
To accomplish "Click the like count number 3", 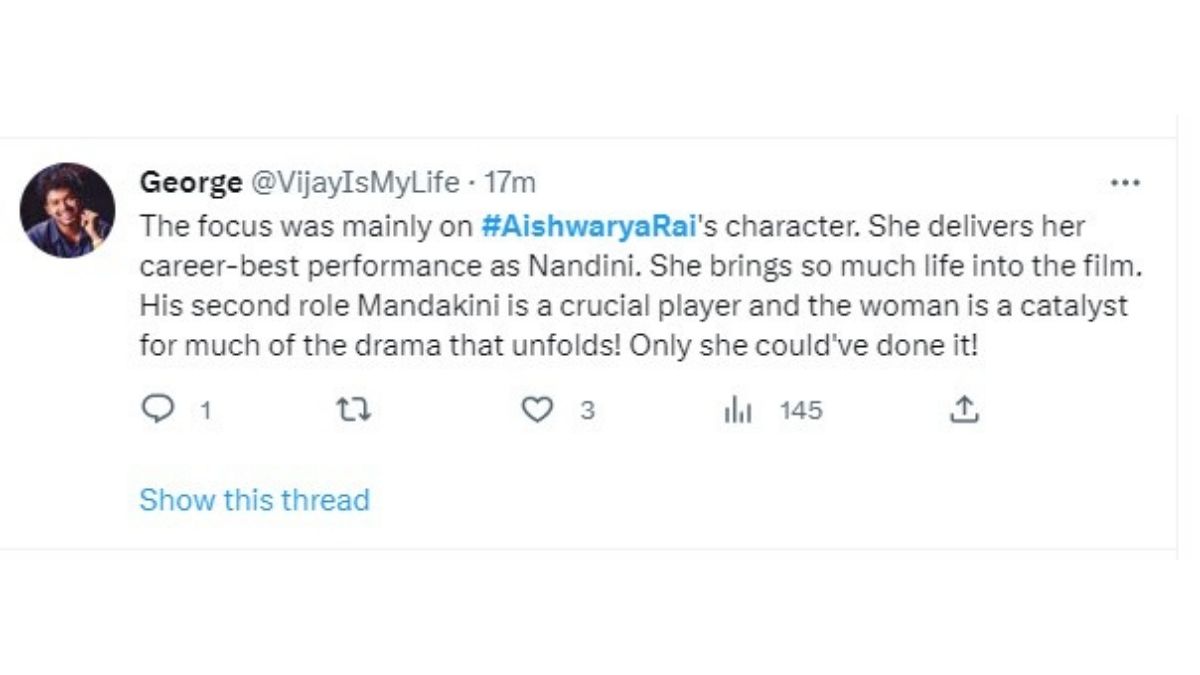I will tap(588, 411).
